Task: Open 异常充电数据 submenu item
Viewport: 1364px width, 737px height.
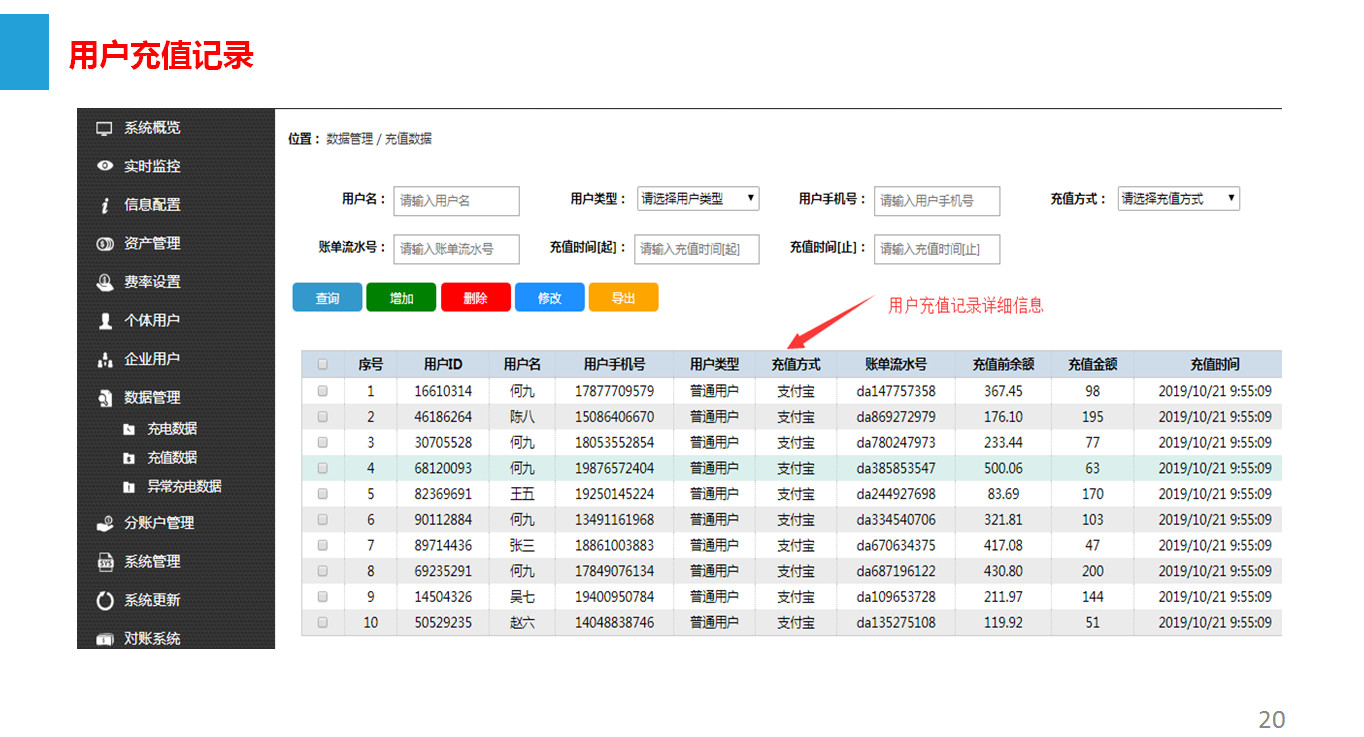Action: pyautogui.click(x=184, y=487)
